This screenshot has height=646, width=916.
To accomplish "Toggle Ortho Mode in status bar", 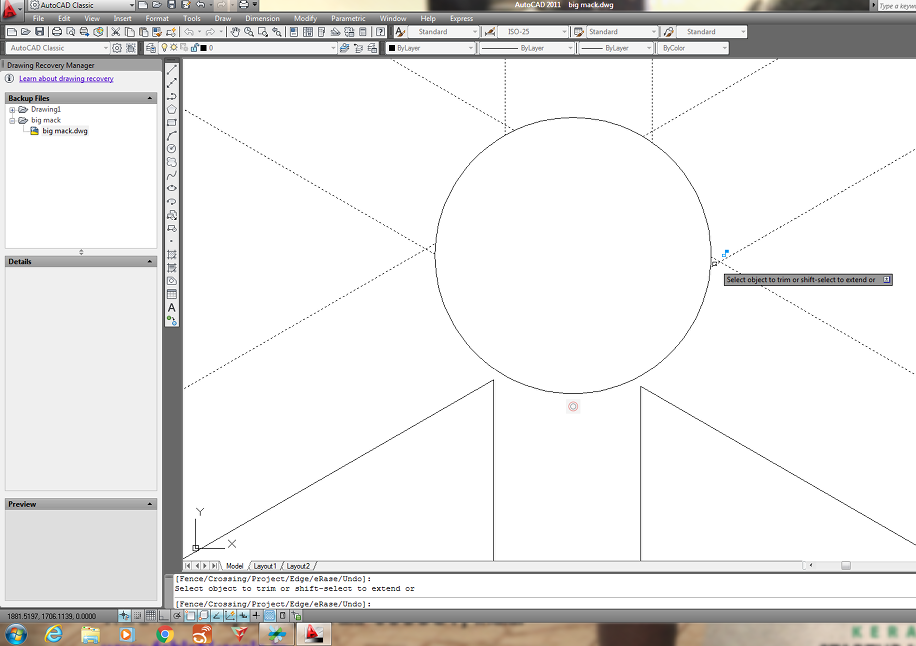I will tap(164, 616).
